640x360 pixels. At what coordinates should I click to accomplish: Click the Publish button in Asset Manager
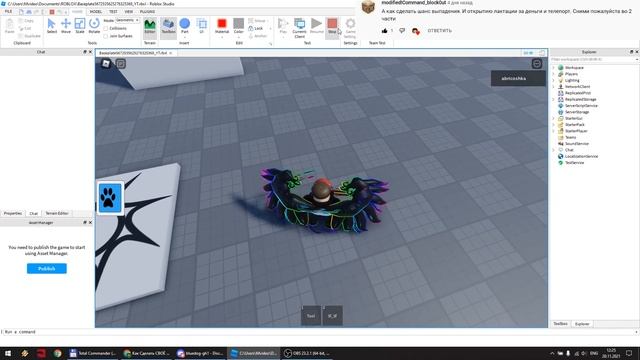point(47,269)
